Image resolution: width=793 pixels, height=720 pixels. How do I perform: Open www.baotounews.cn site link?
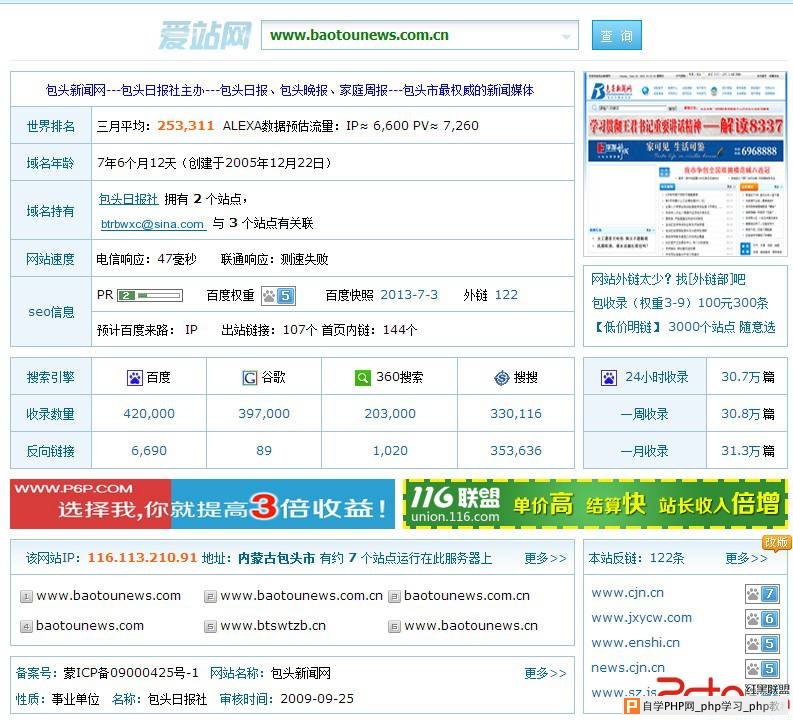[x=471, y=625]
